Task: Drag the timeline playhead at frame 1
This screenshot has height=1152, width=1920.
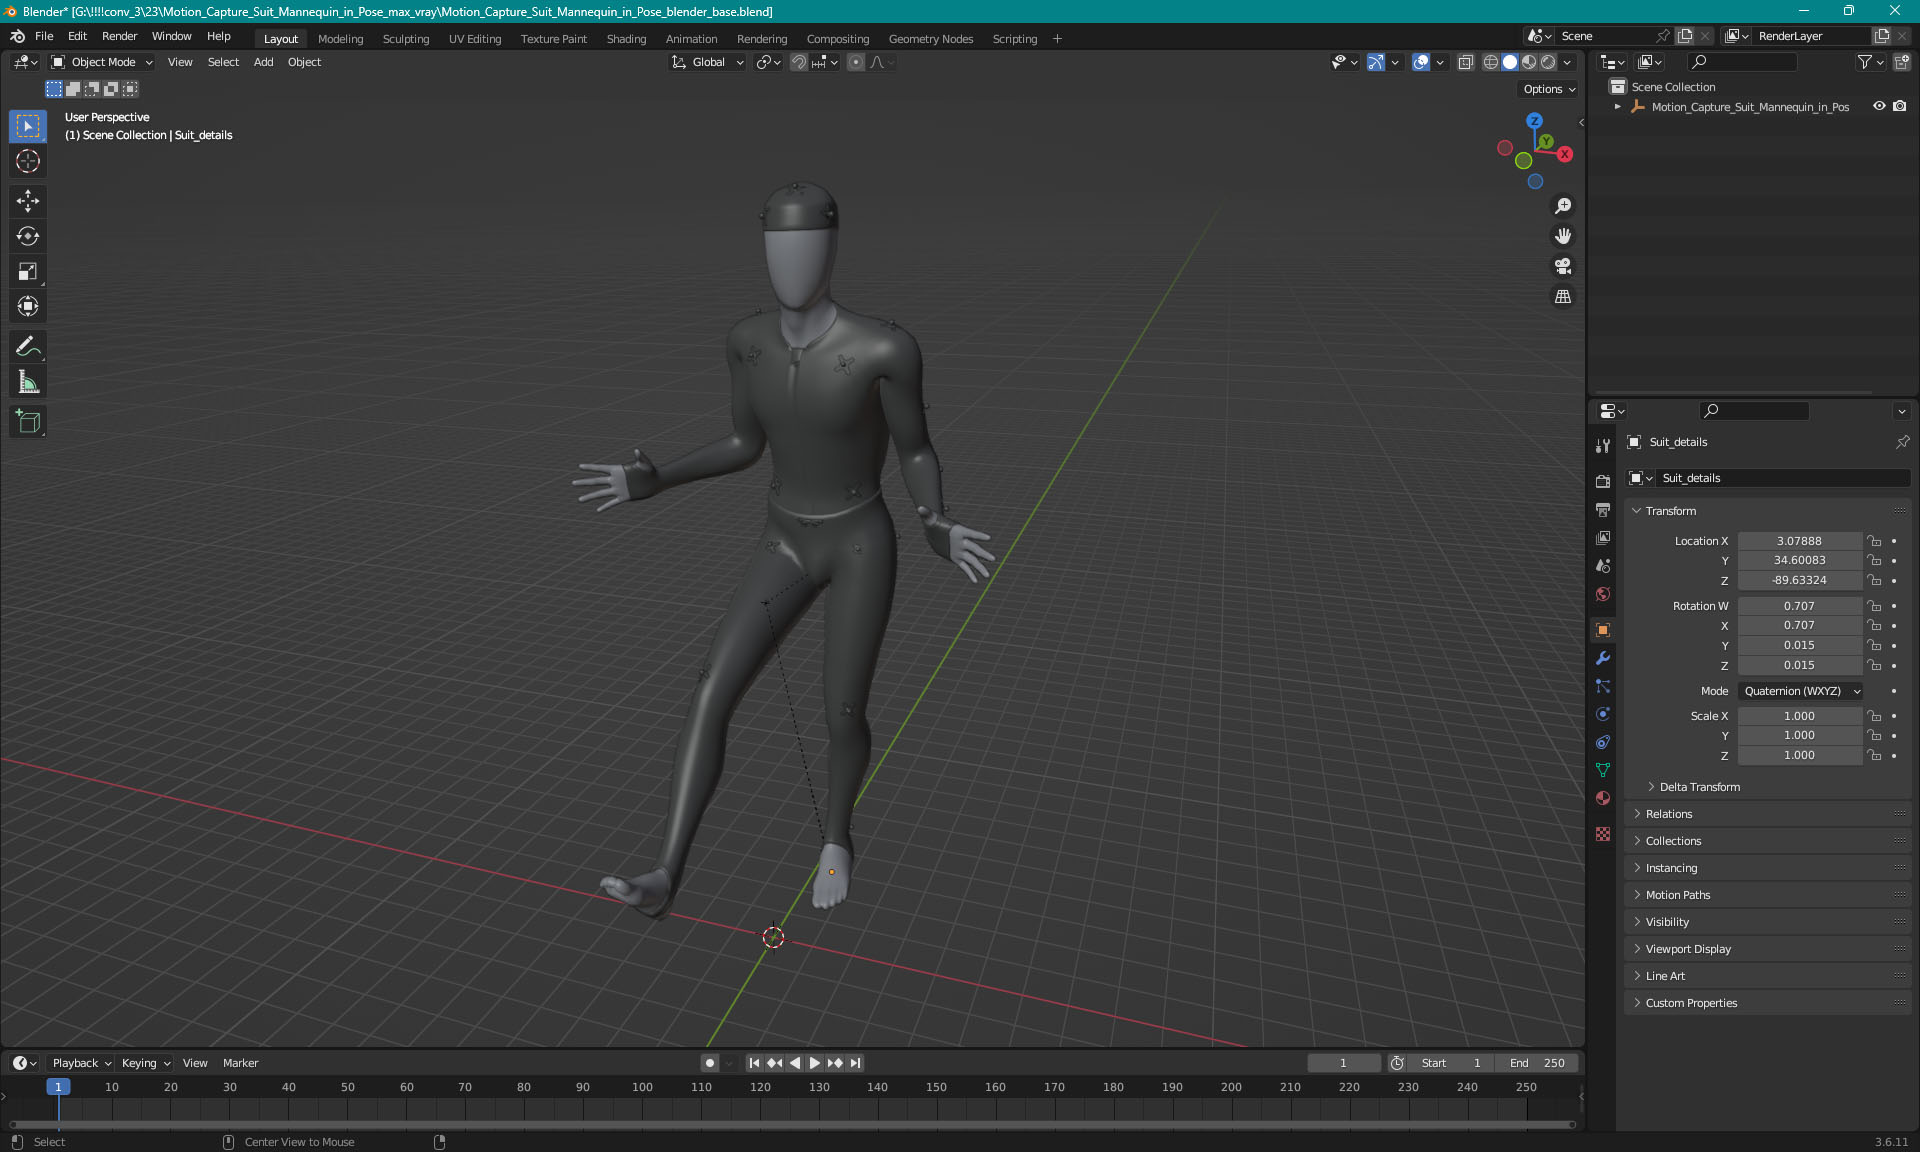Action: 56,1086
